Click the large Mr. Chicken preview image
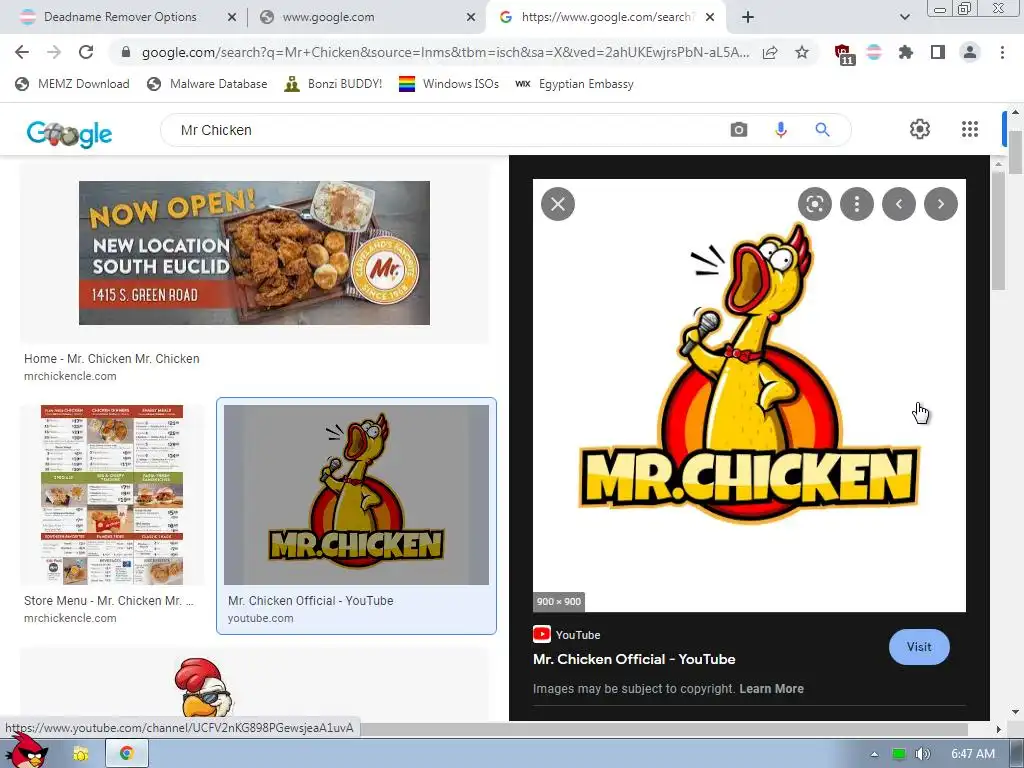The width and height of the screenshot is (1024, 768). (749, 395)
